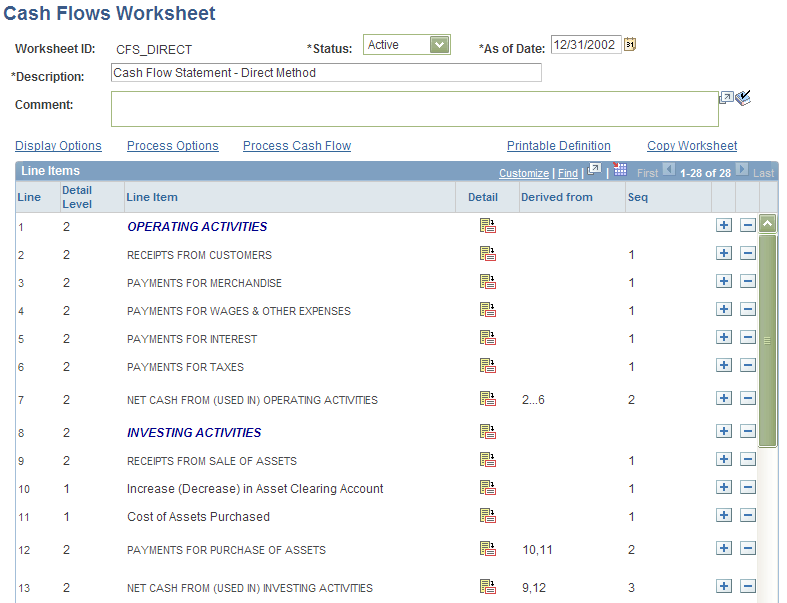This screenshot has width=787, height=603.
Task: Add a row after PAYMENTS FOR PURCHASE OF ASSETS
Action: coord(724,549)
